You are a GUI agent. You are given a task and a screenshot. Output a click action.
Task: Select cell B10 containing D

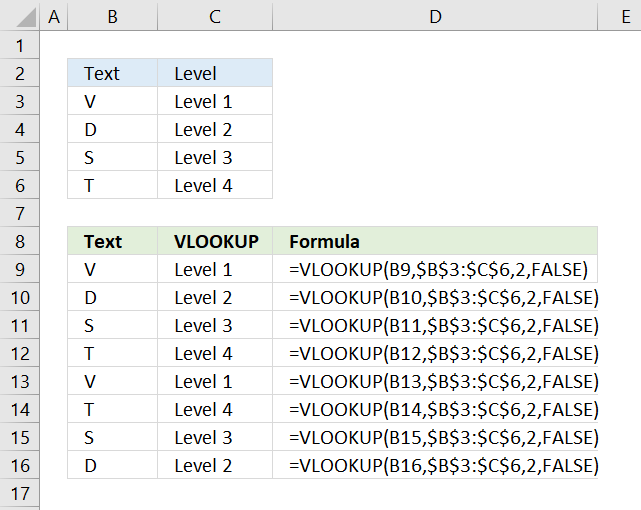click(x=112, y=297)
